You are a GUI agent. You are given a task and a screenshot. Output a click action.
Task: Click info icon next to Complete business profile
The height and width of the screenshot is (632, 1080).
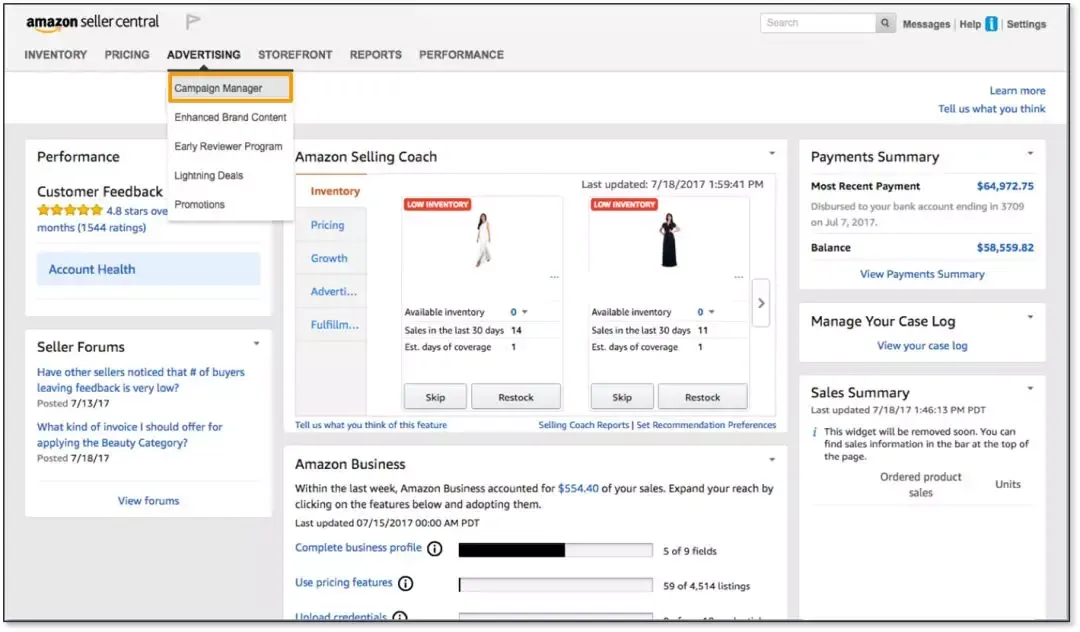435,549
